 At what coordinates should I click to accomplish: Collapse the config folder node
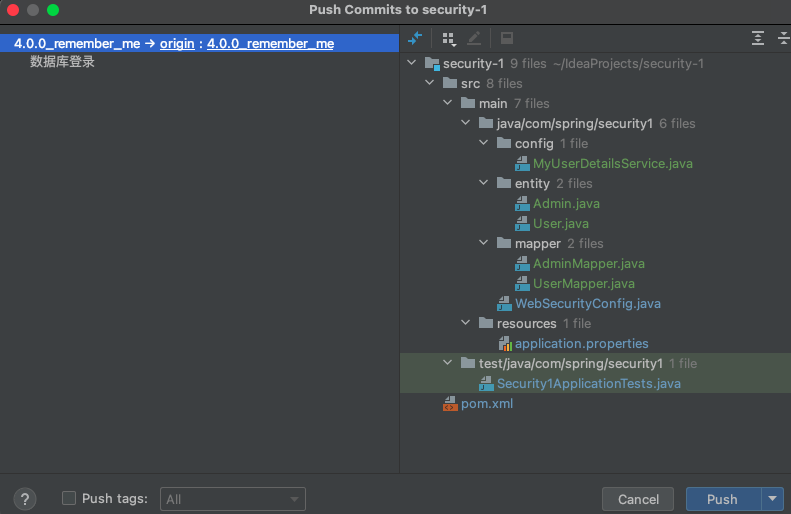[x=484, y=143]
